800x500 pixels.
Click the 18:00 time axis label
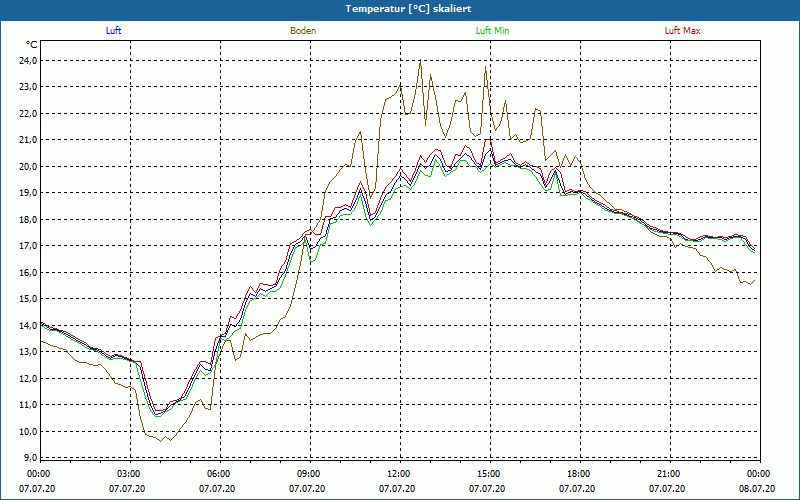tap(577, 474)
